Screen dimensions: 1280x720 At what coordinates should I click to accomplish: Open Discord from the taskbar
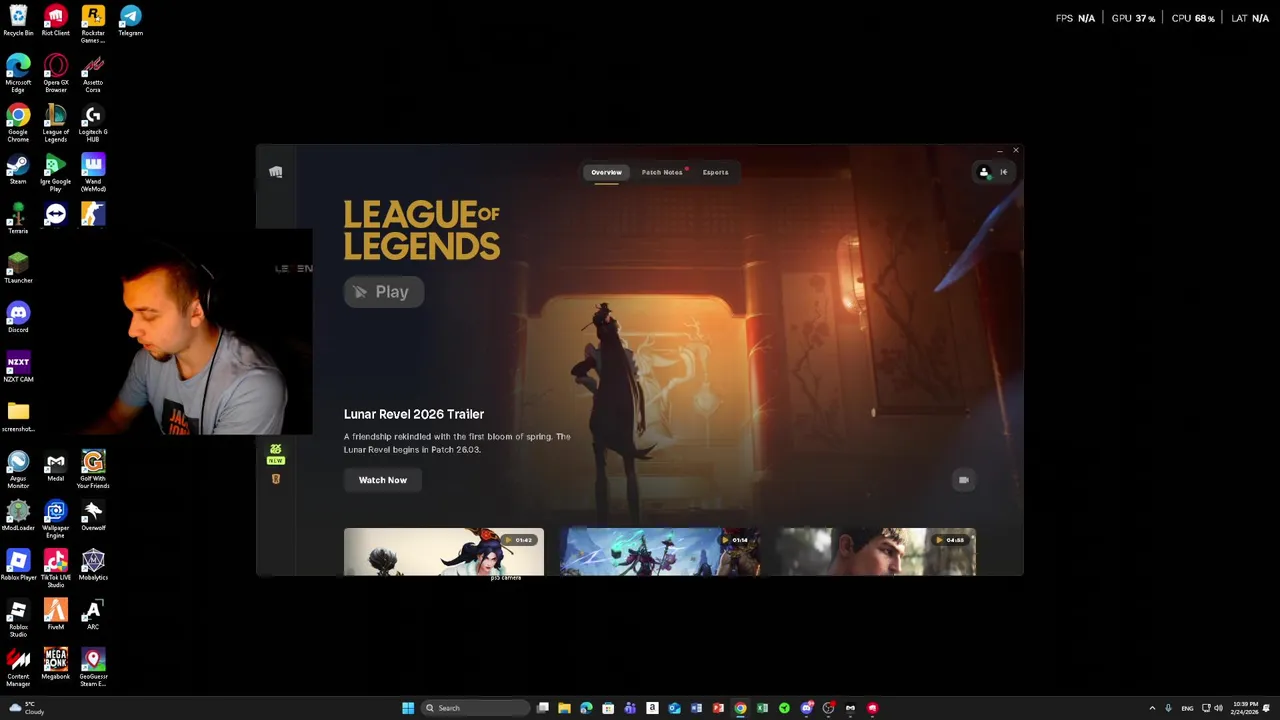tap(806, 708)
